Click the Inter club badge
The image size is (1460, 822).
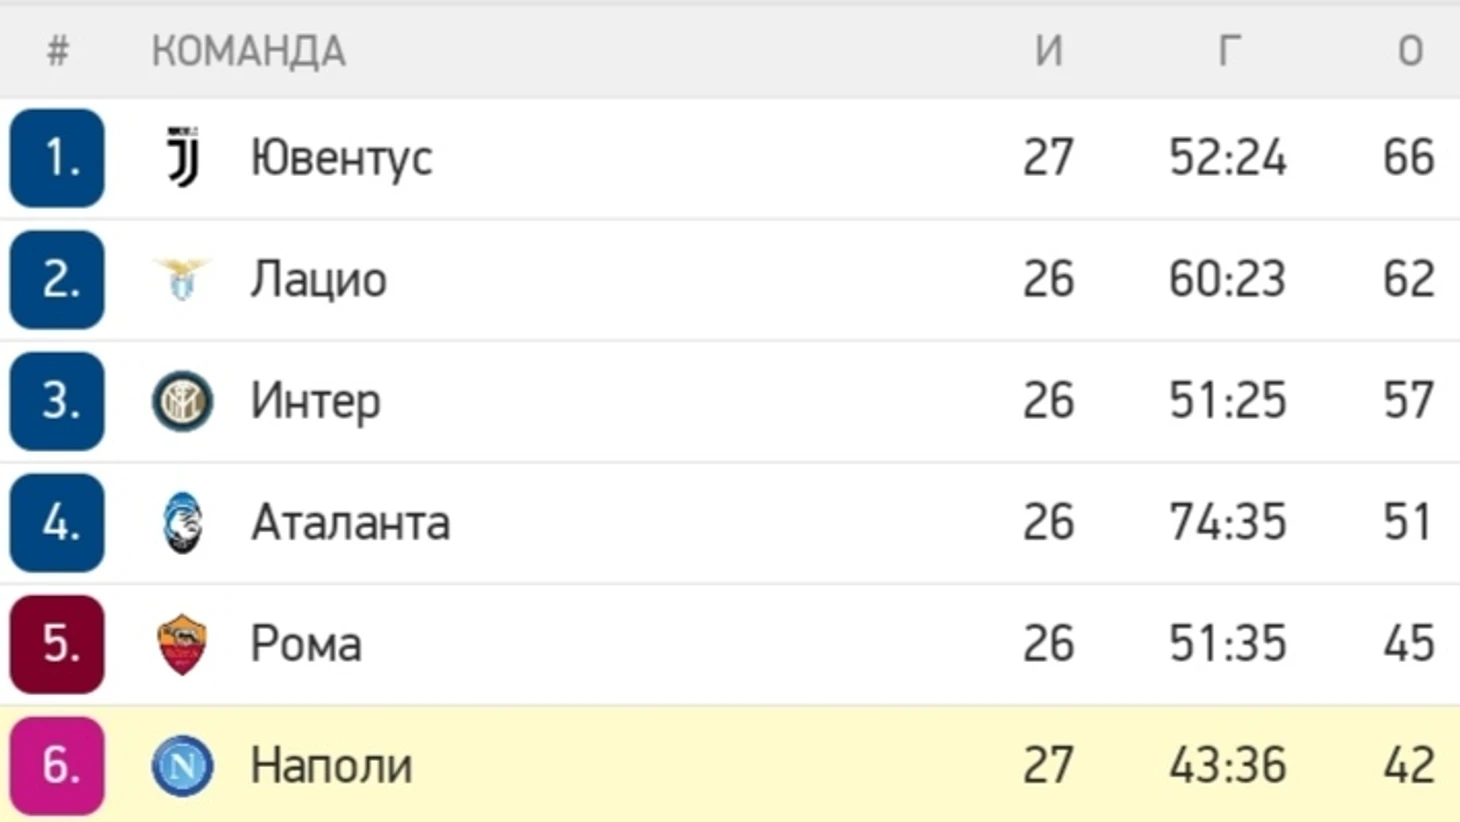(x=182, y=401)
